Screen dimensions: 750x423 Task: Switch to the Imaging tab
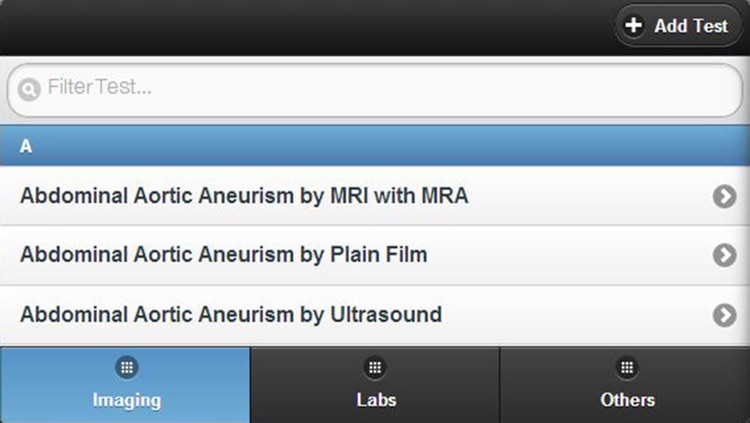click(x=125, y=385)
